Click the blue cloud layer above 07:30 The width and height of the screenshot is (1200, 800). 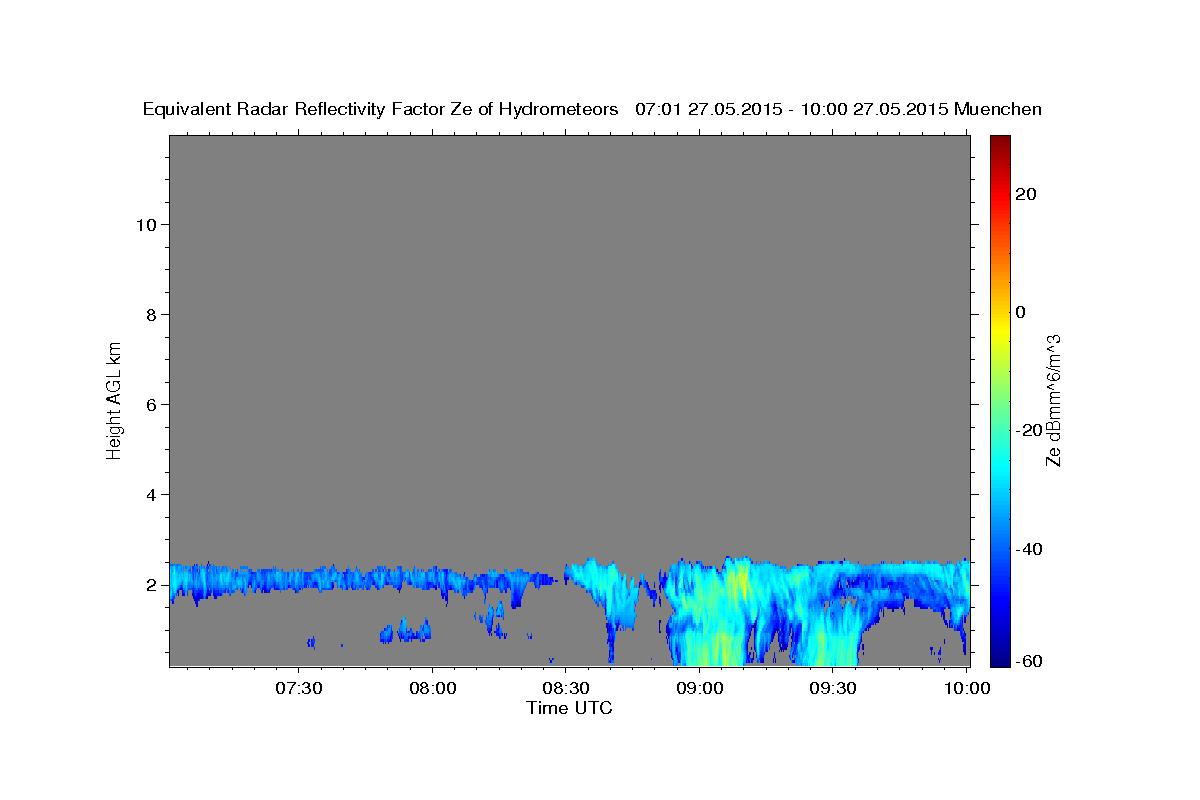(x=300, y=578)
